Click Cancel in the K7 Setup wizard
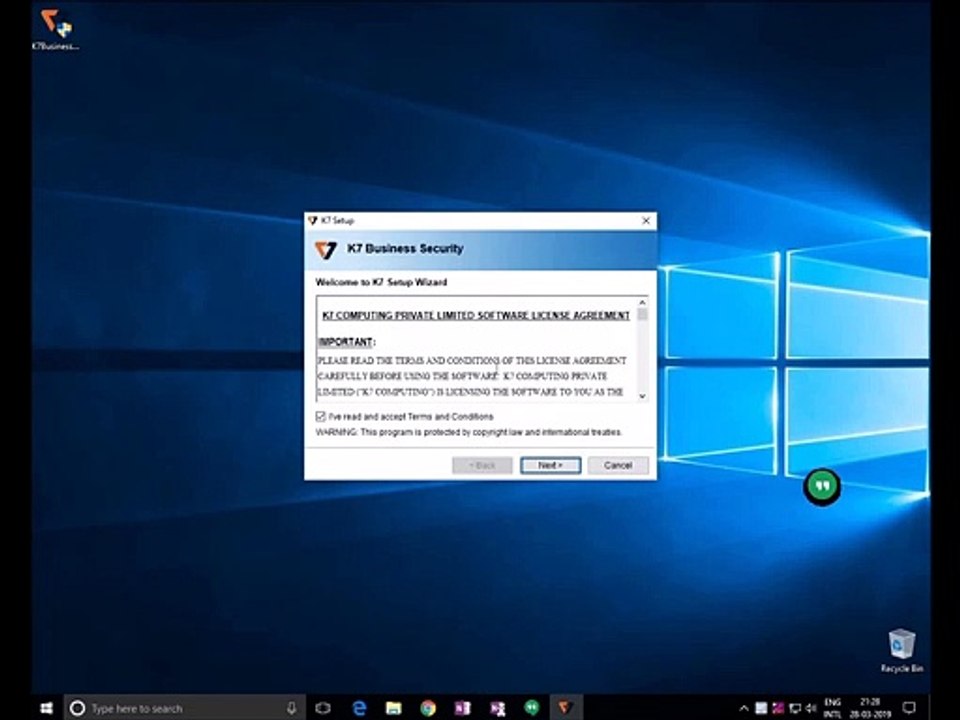The image size is (960, 720). (618, 465)
